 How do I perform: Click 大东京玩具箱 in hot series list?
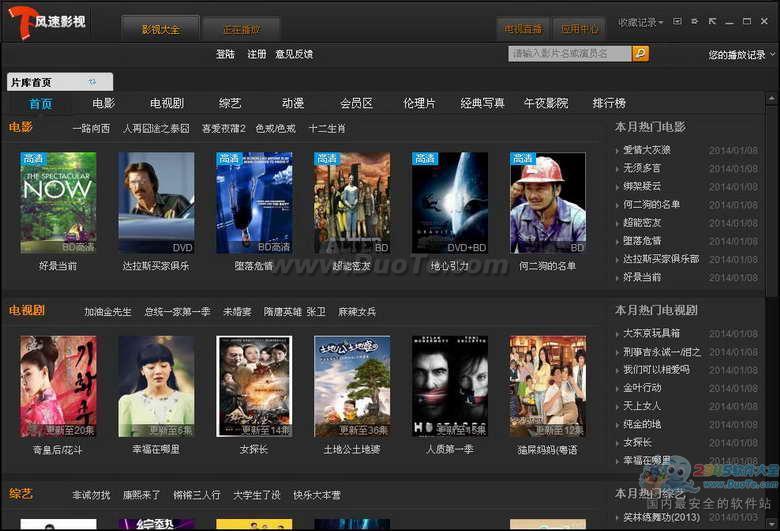(x=652, y=333)
